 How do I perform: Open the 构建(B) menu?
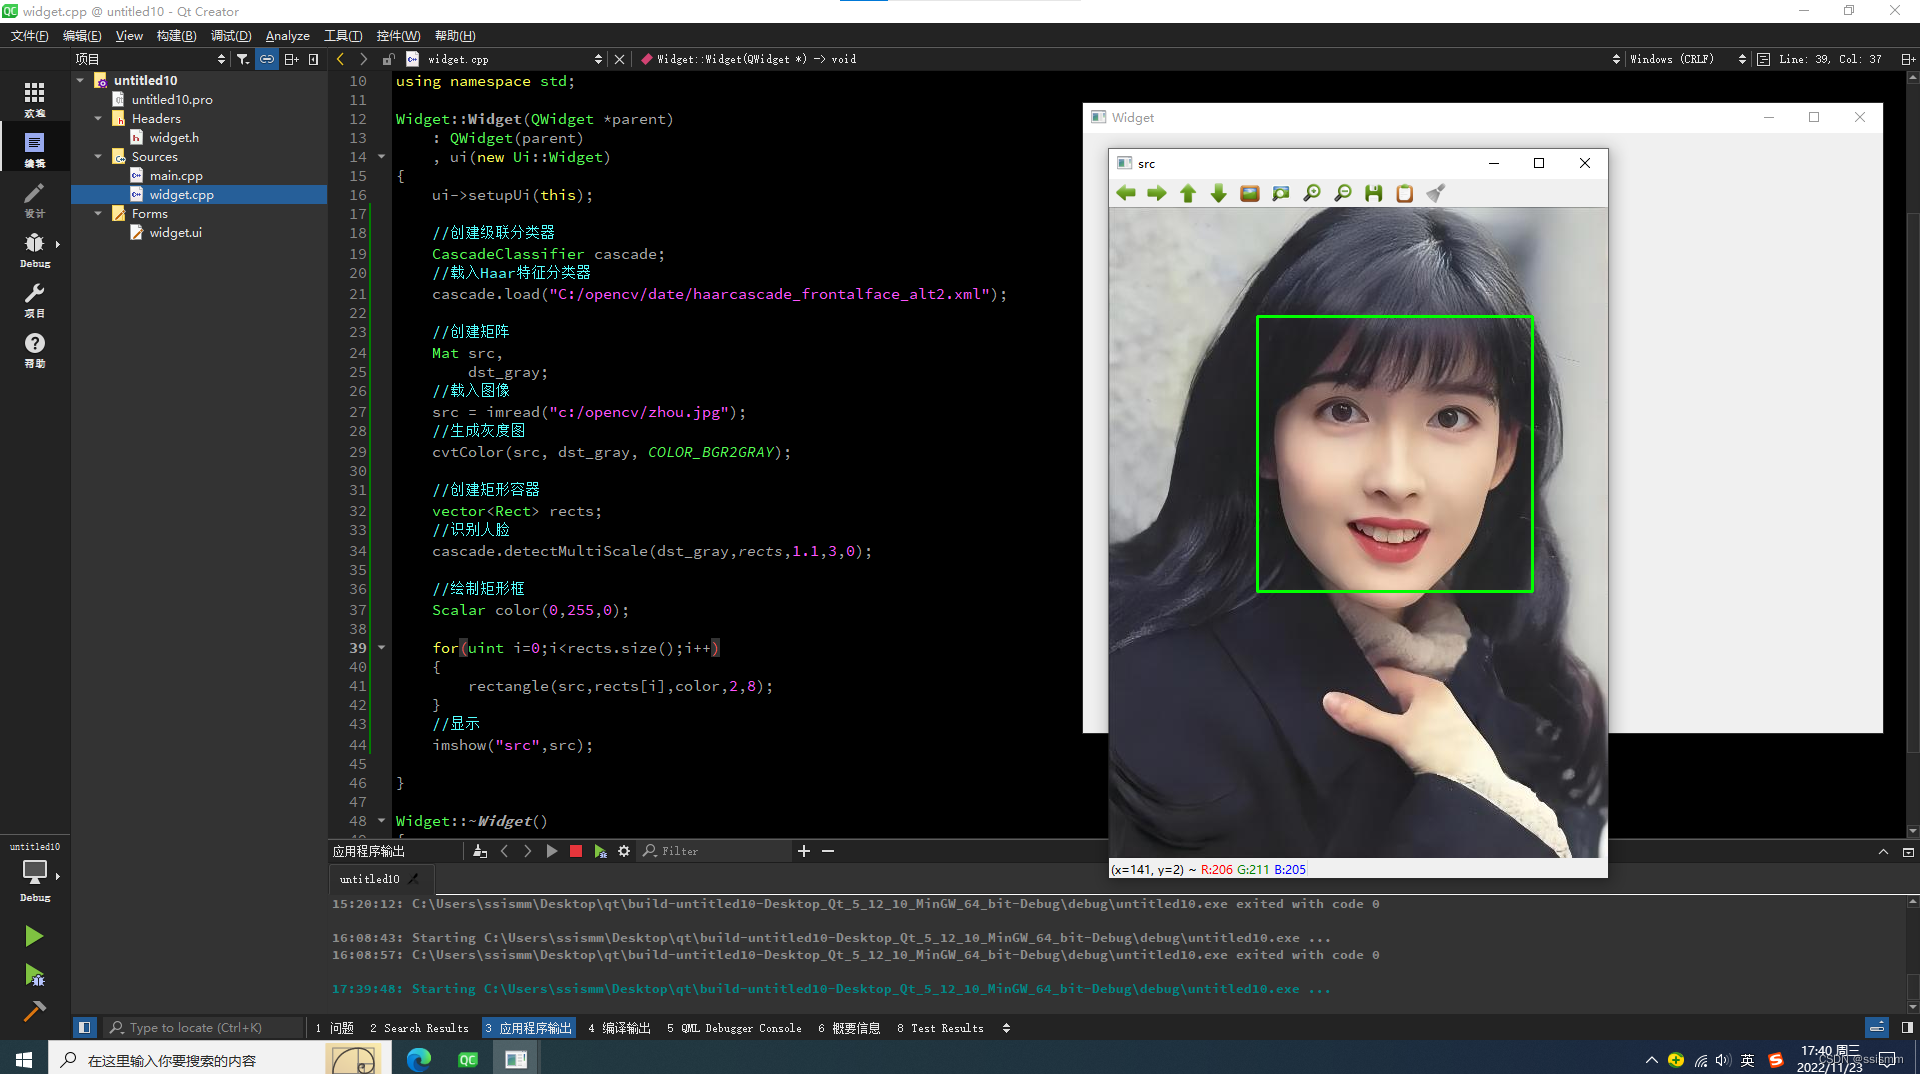pos(176,35)
